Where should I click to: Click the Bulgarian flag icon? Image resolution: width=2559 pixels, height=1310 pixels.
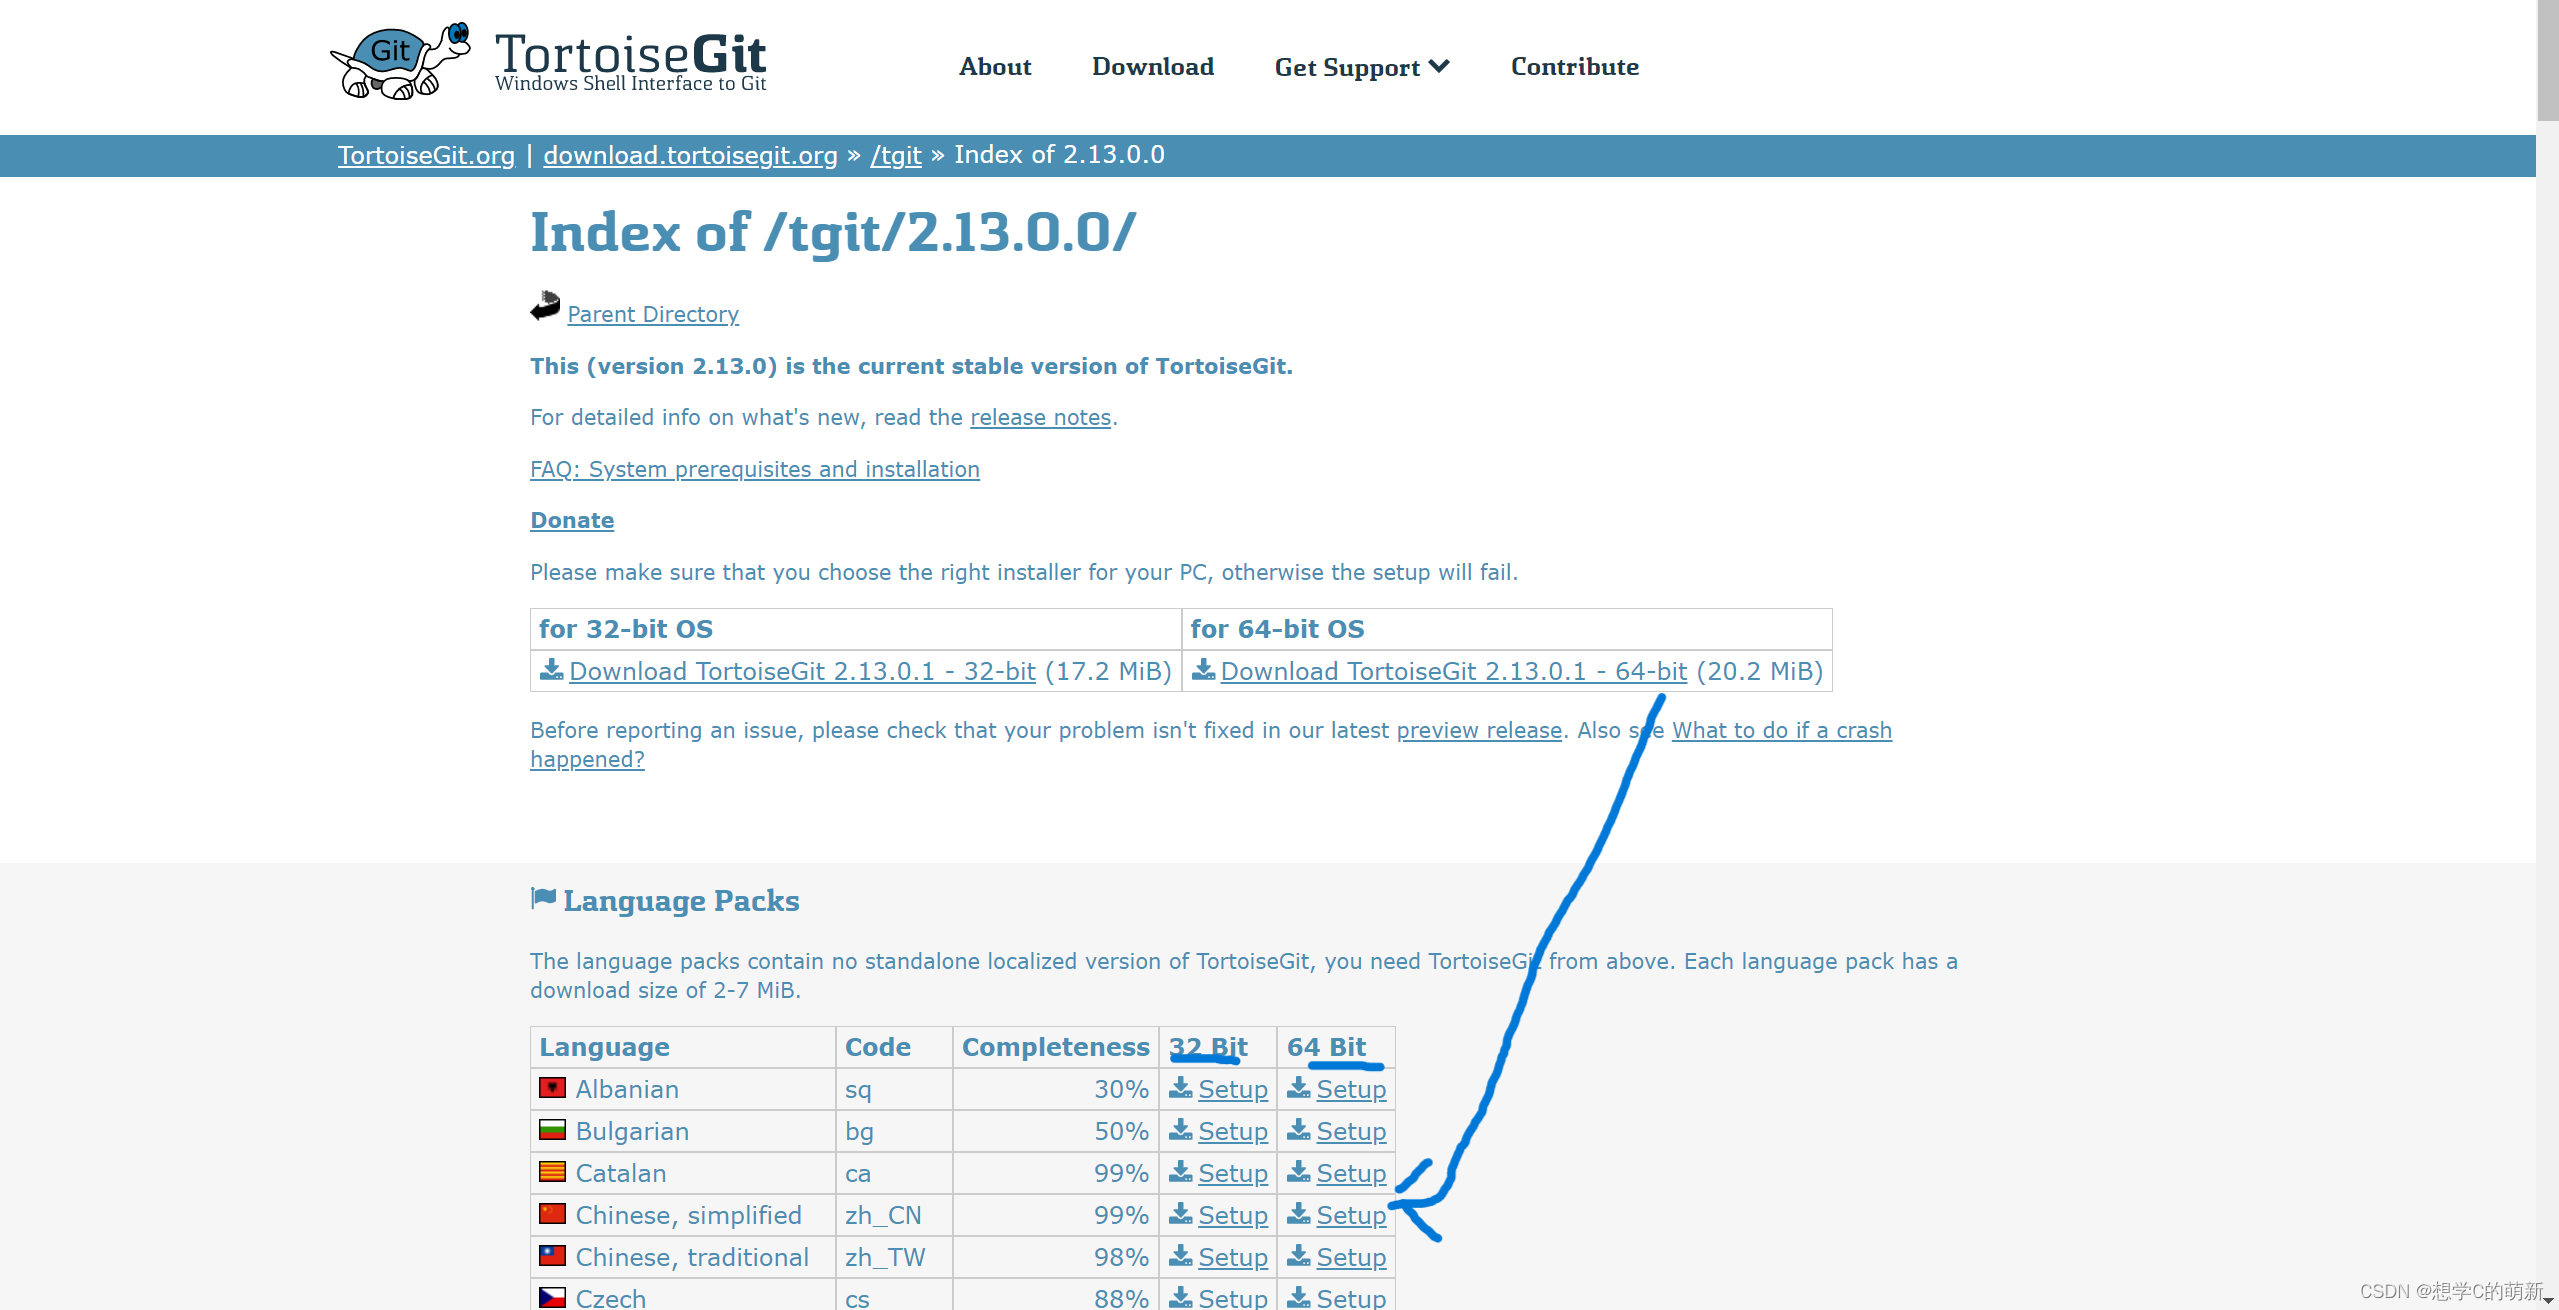(x=553, y=1131)
